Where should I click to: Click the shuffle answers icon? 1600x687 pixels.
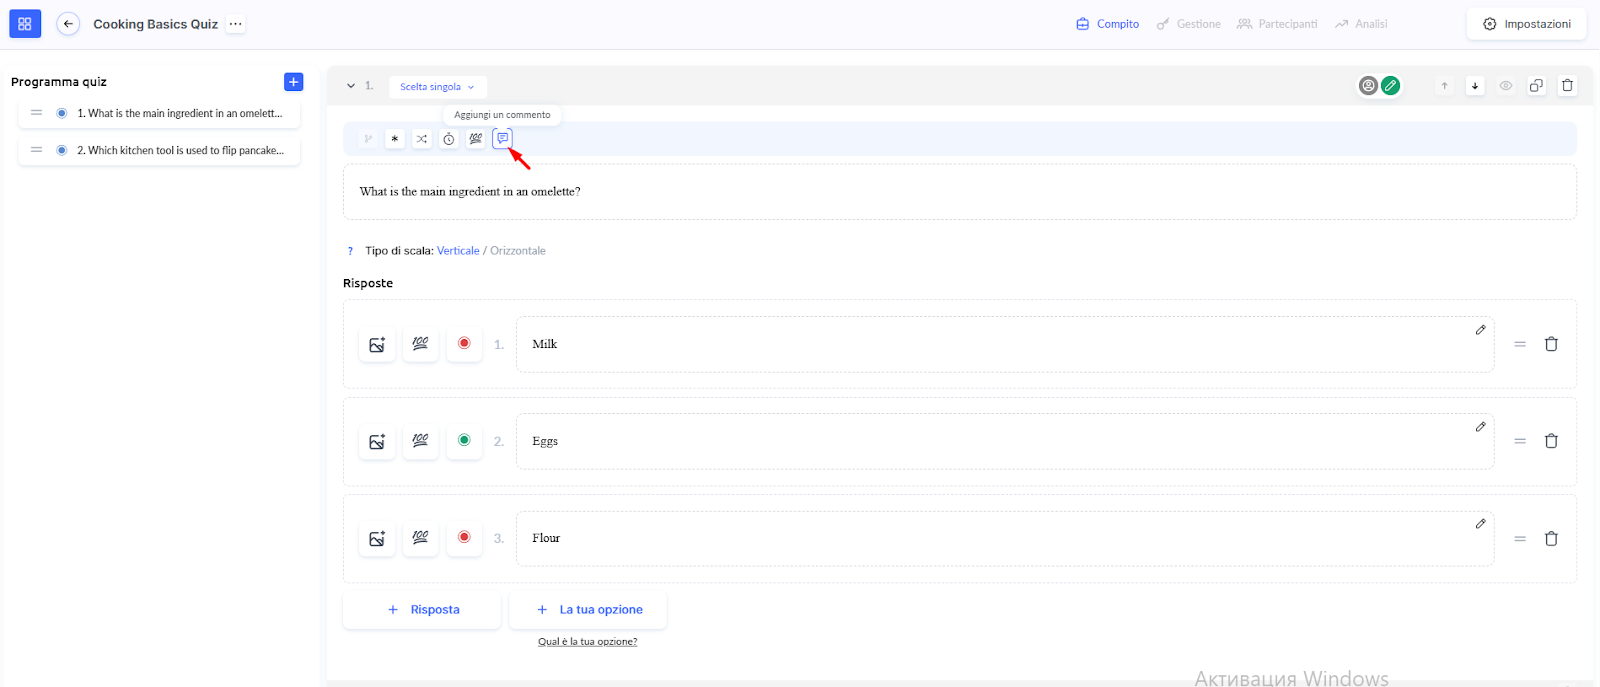[x=422, y=139]
